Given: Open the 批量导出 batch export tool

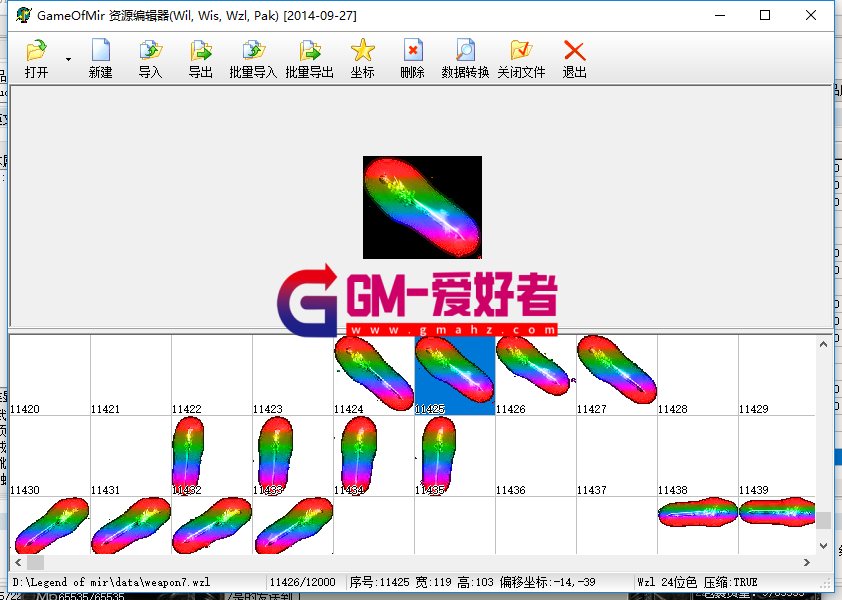Looking at the screenshot, I should 309,58.
